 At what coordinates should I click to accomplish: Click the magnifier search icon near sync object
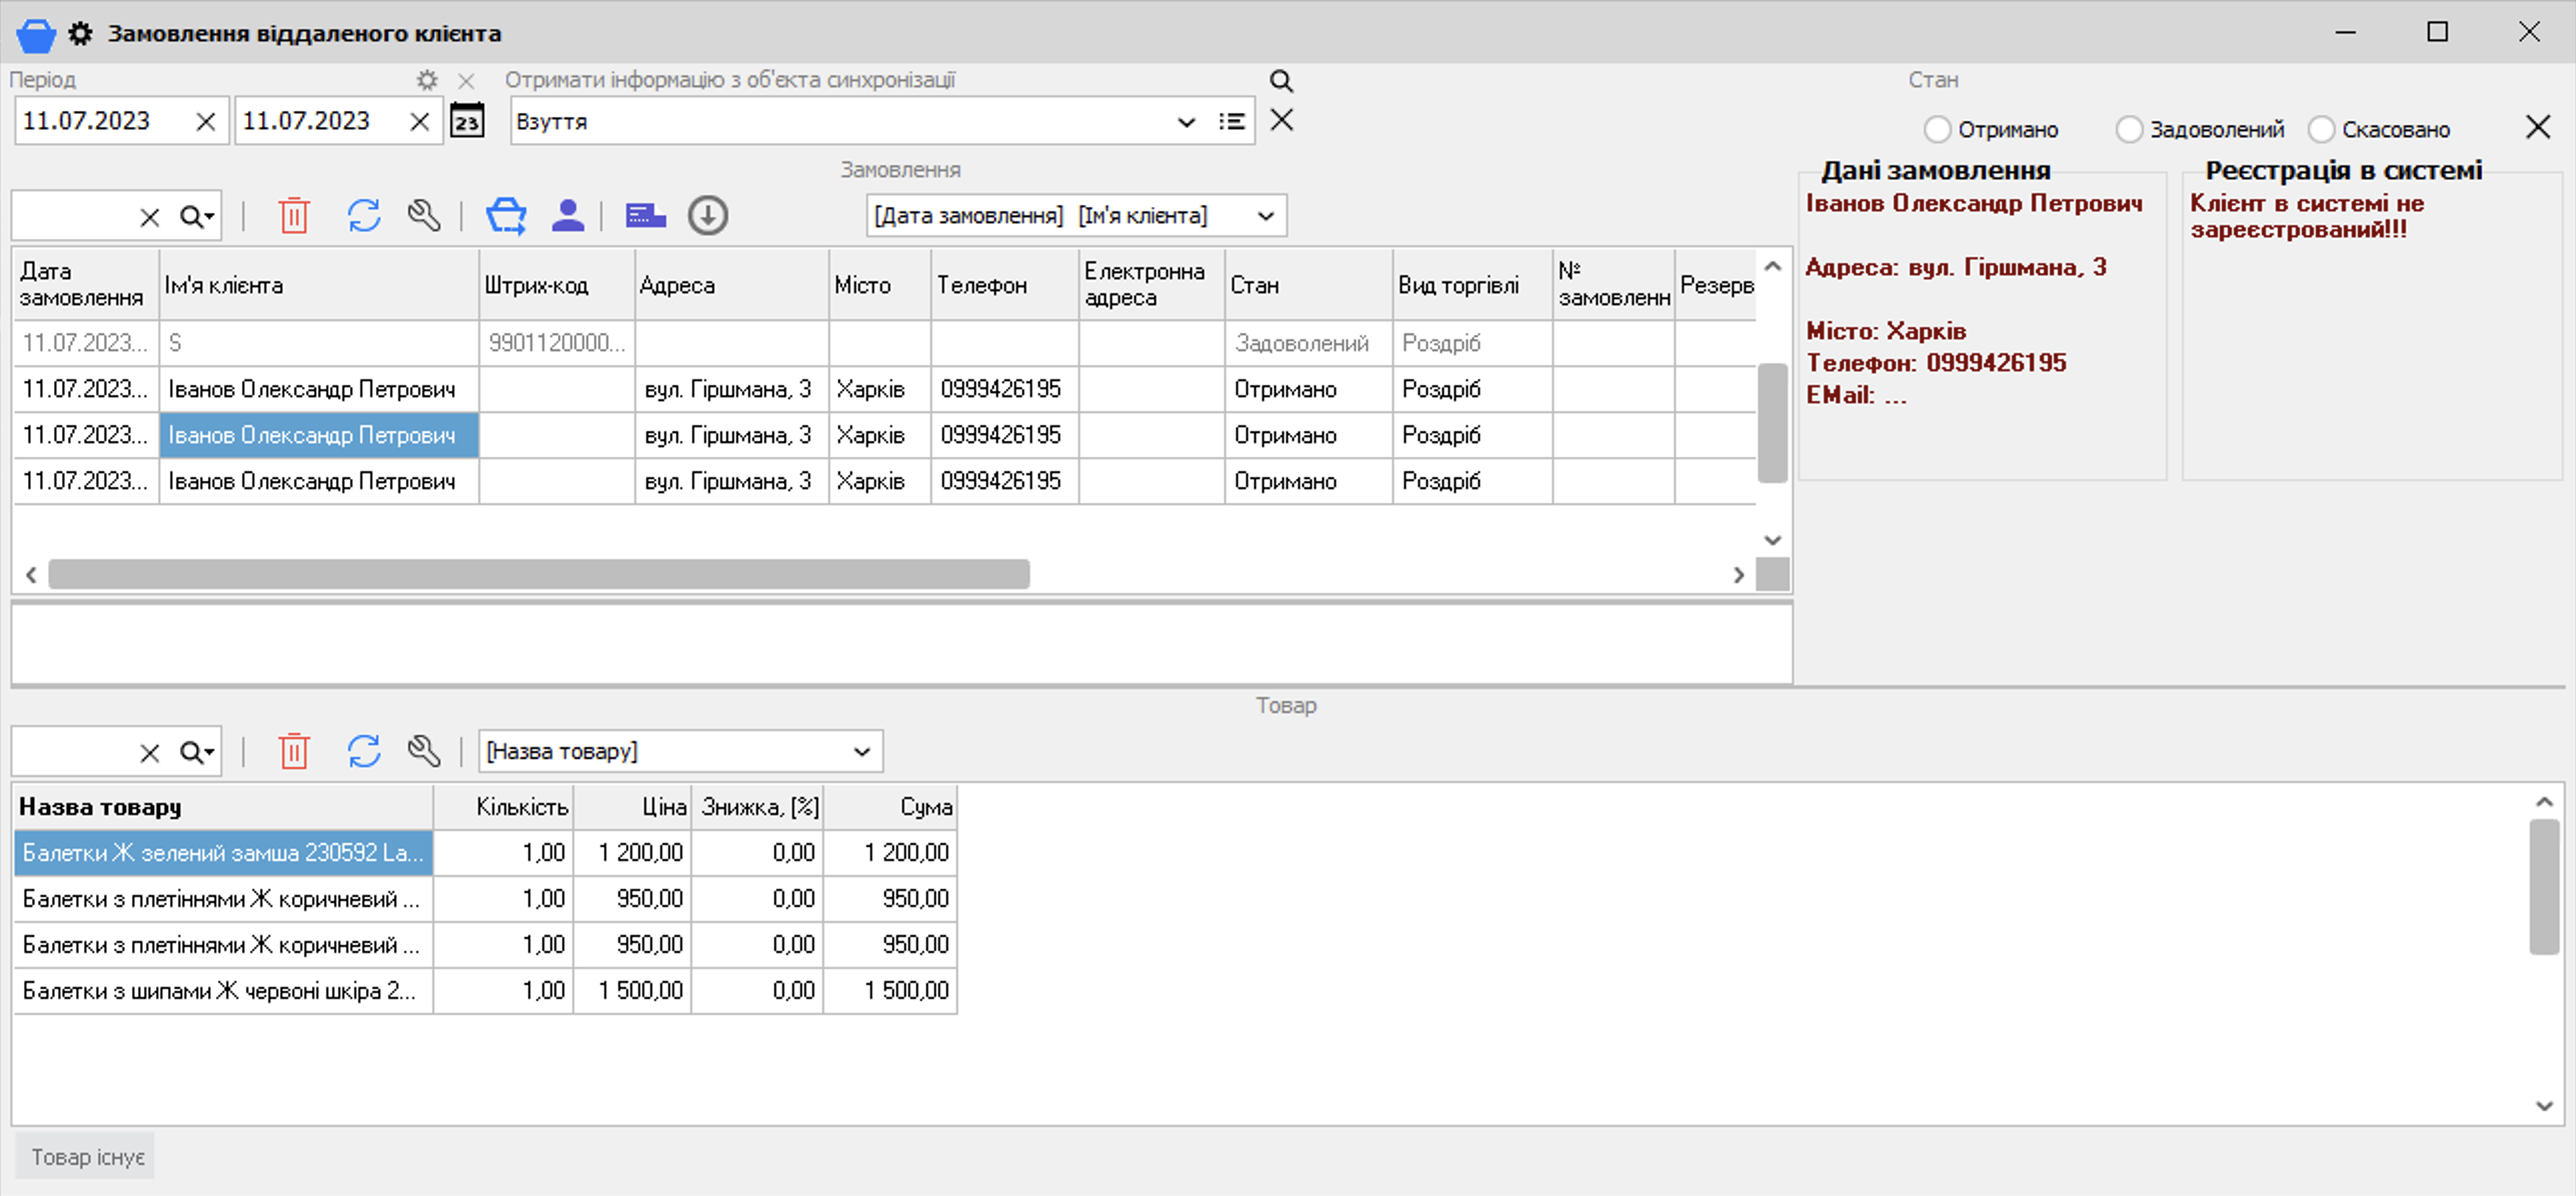coord(1281,81)
